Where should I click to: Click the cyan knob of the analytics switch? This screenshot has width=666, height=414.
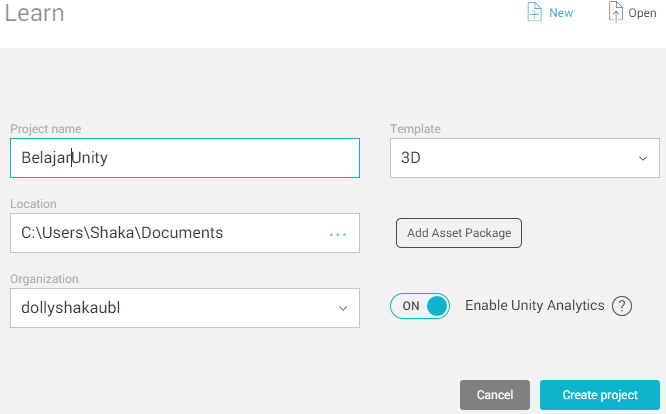(437, 306)
